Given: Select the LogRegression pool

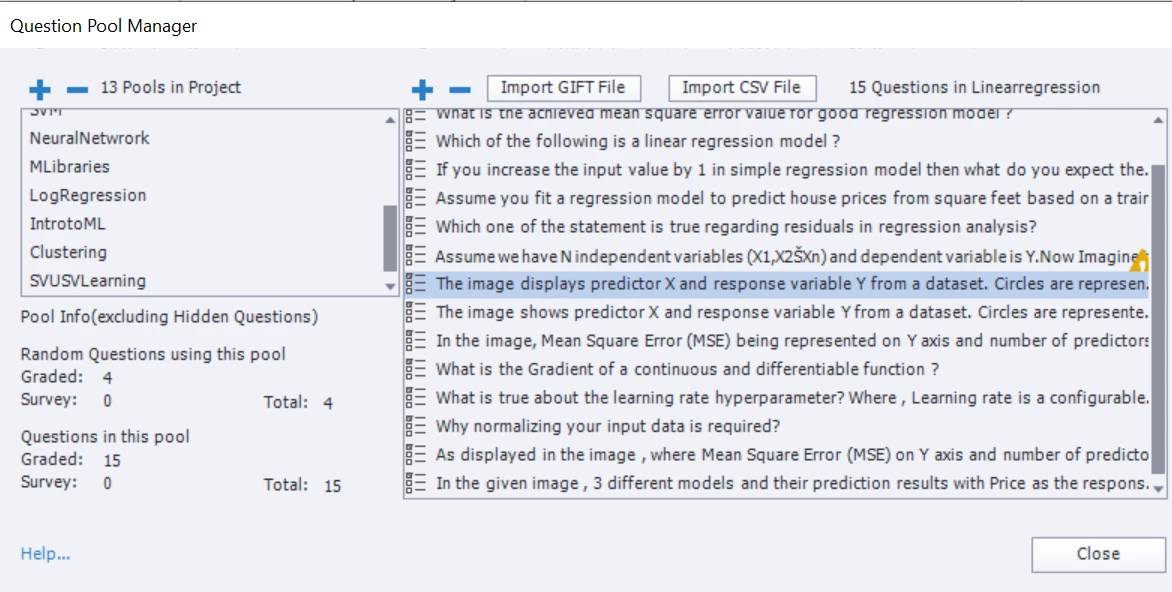Looking at the screenshot, I should click(88, 195).
